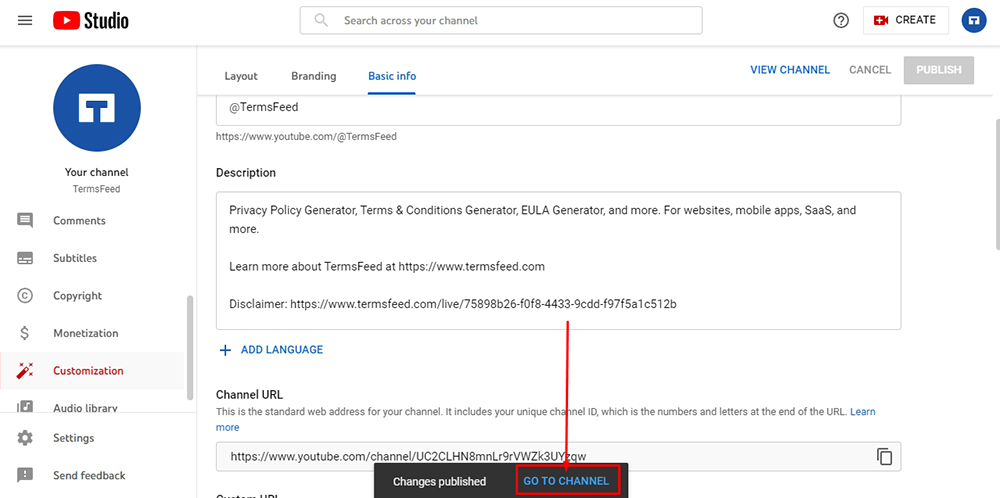The height and width of the screenshot is (498, 1000).
Task: Click the Comments sidebar icon
Action: tap(25, 221)
